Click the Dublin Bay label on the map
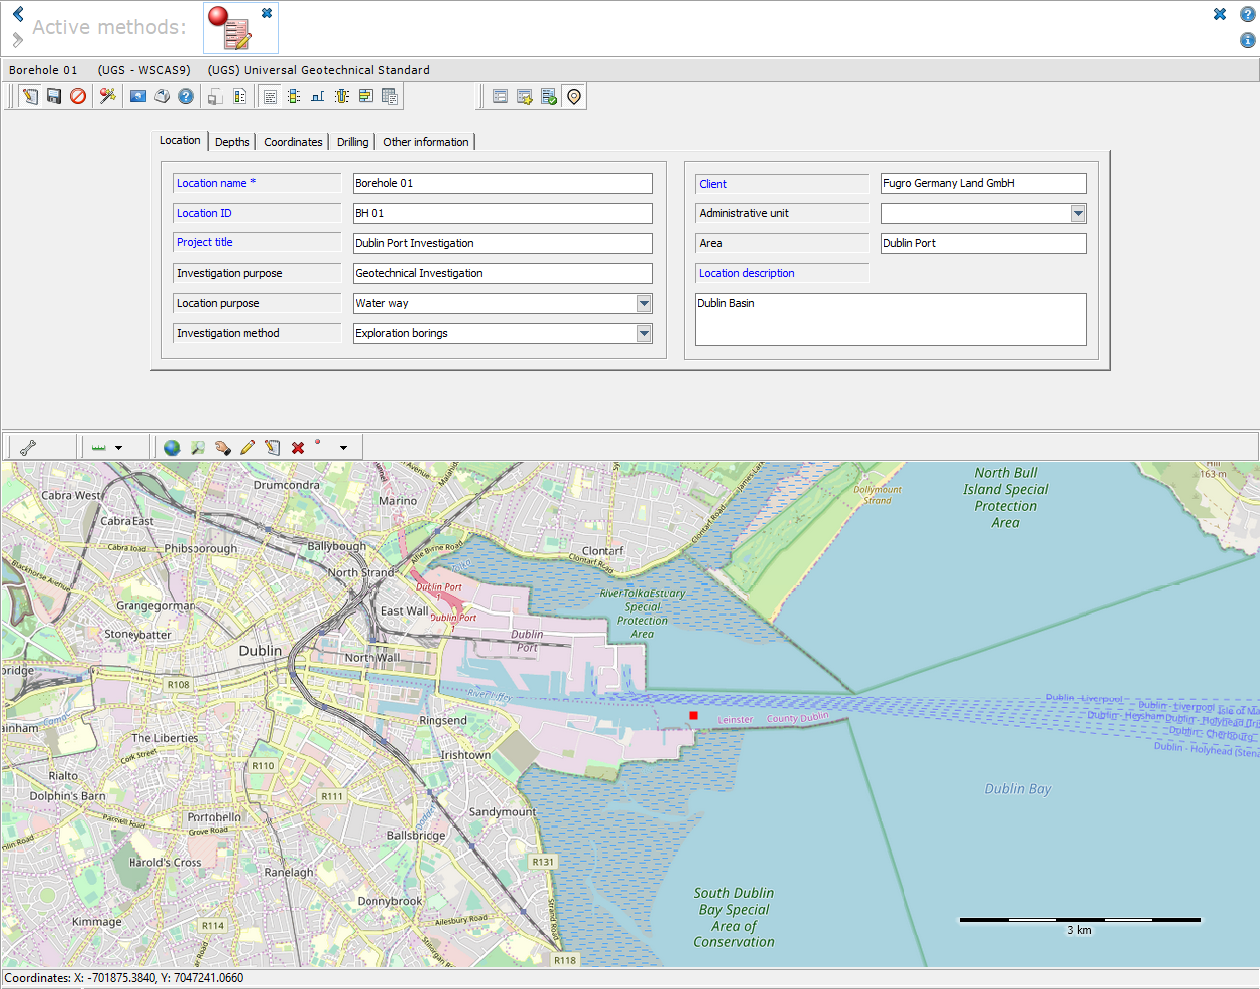 (x=1018, y=789)
